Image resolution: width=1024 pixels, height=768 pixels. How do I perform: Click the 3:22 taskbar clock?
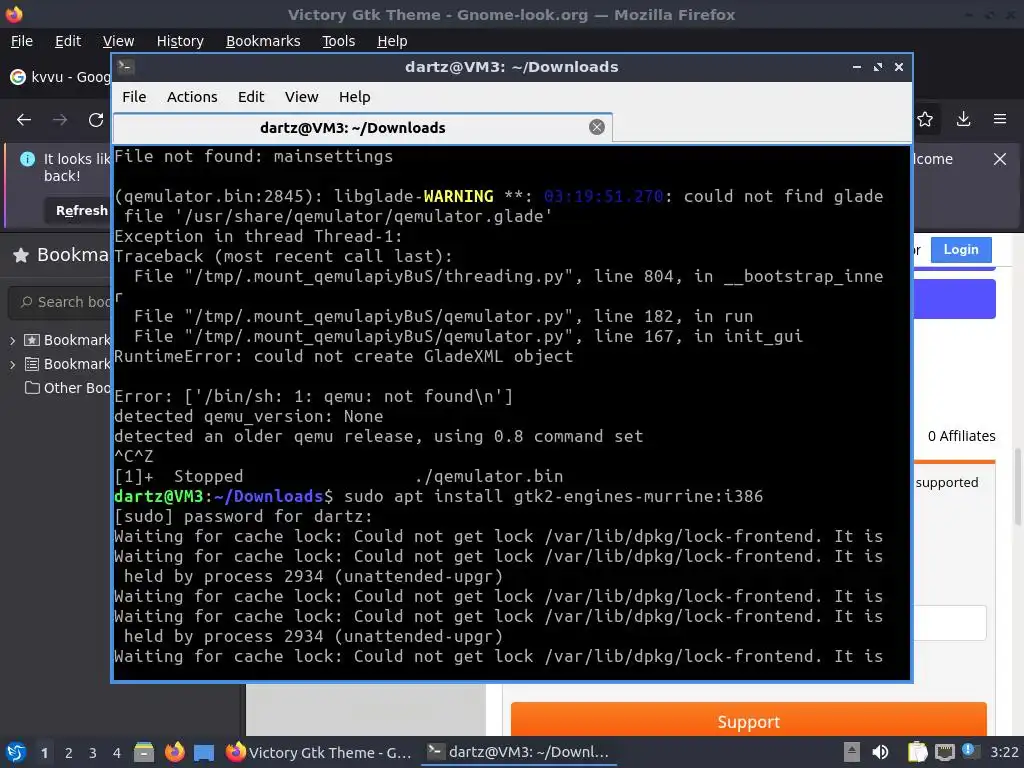click(1004, 752)
